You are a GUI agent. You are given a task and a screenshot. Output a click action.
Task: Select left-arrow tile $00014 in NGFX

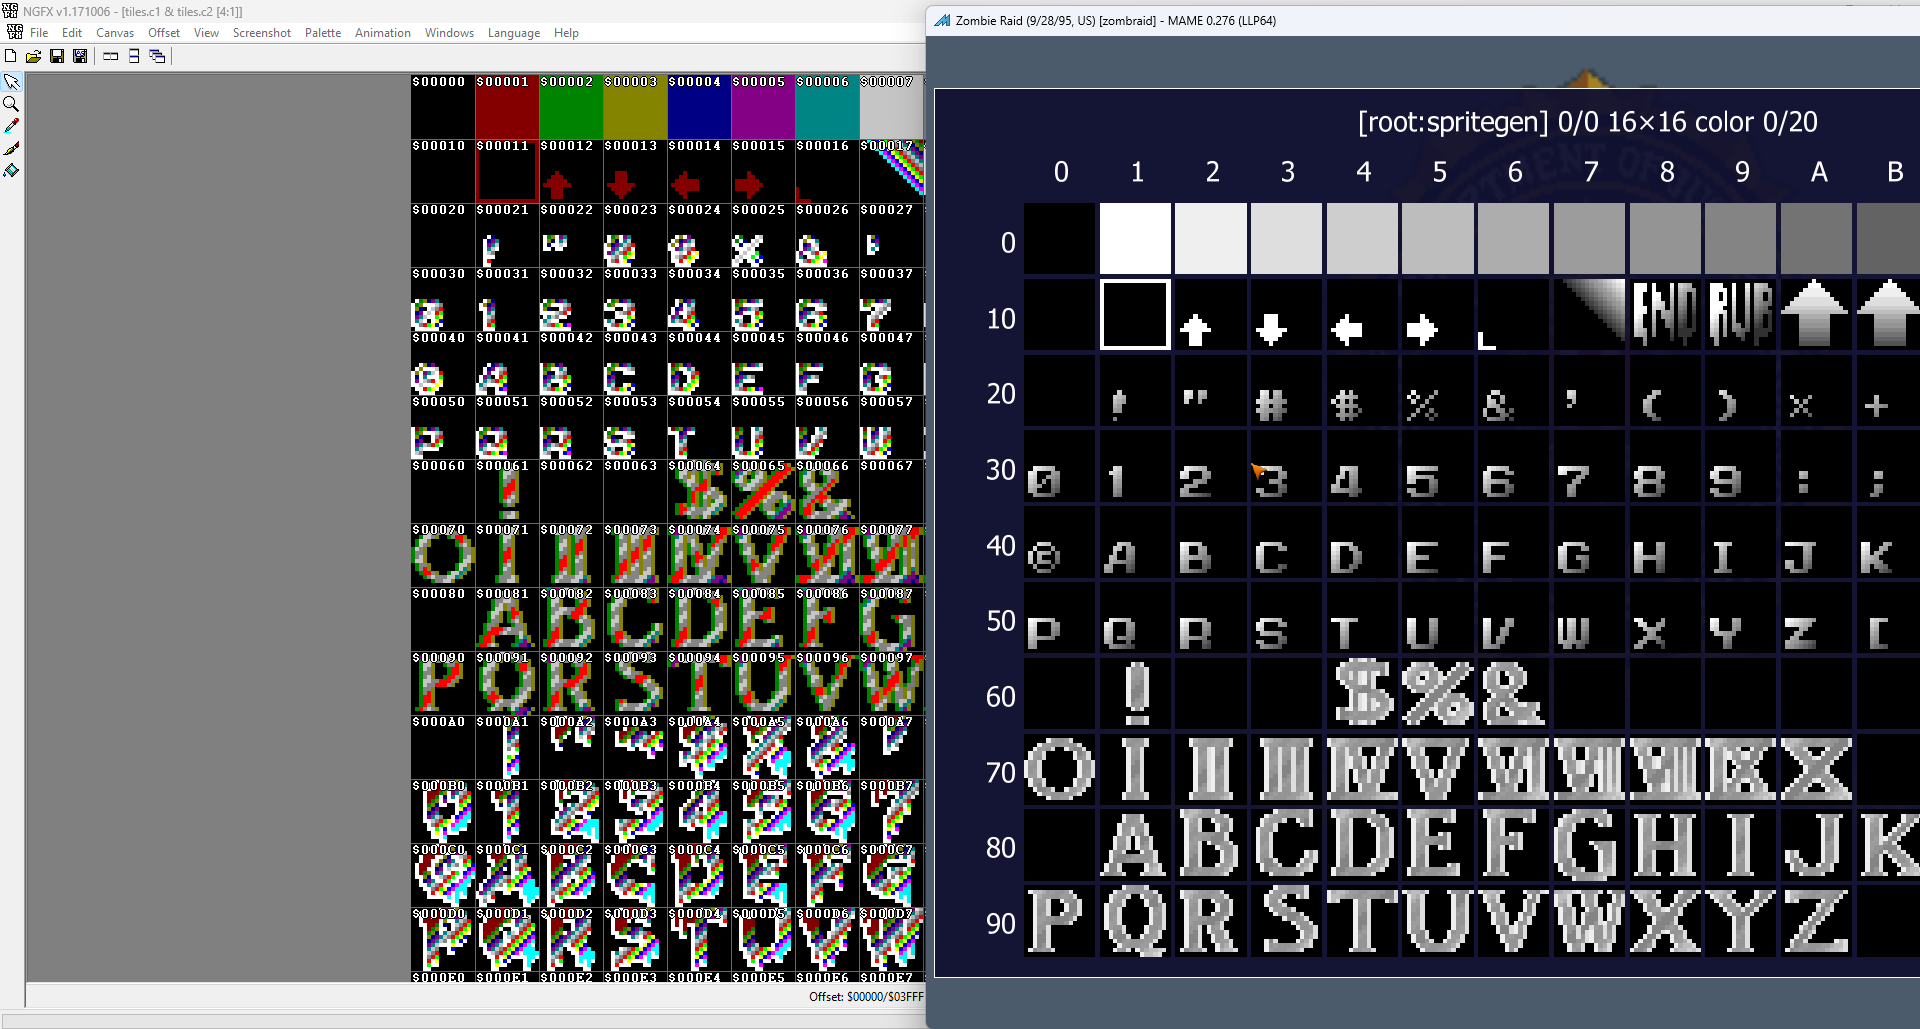699,171
